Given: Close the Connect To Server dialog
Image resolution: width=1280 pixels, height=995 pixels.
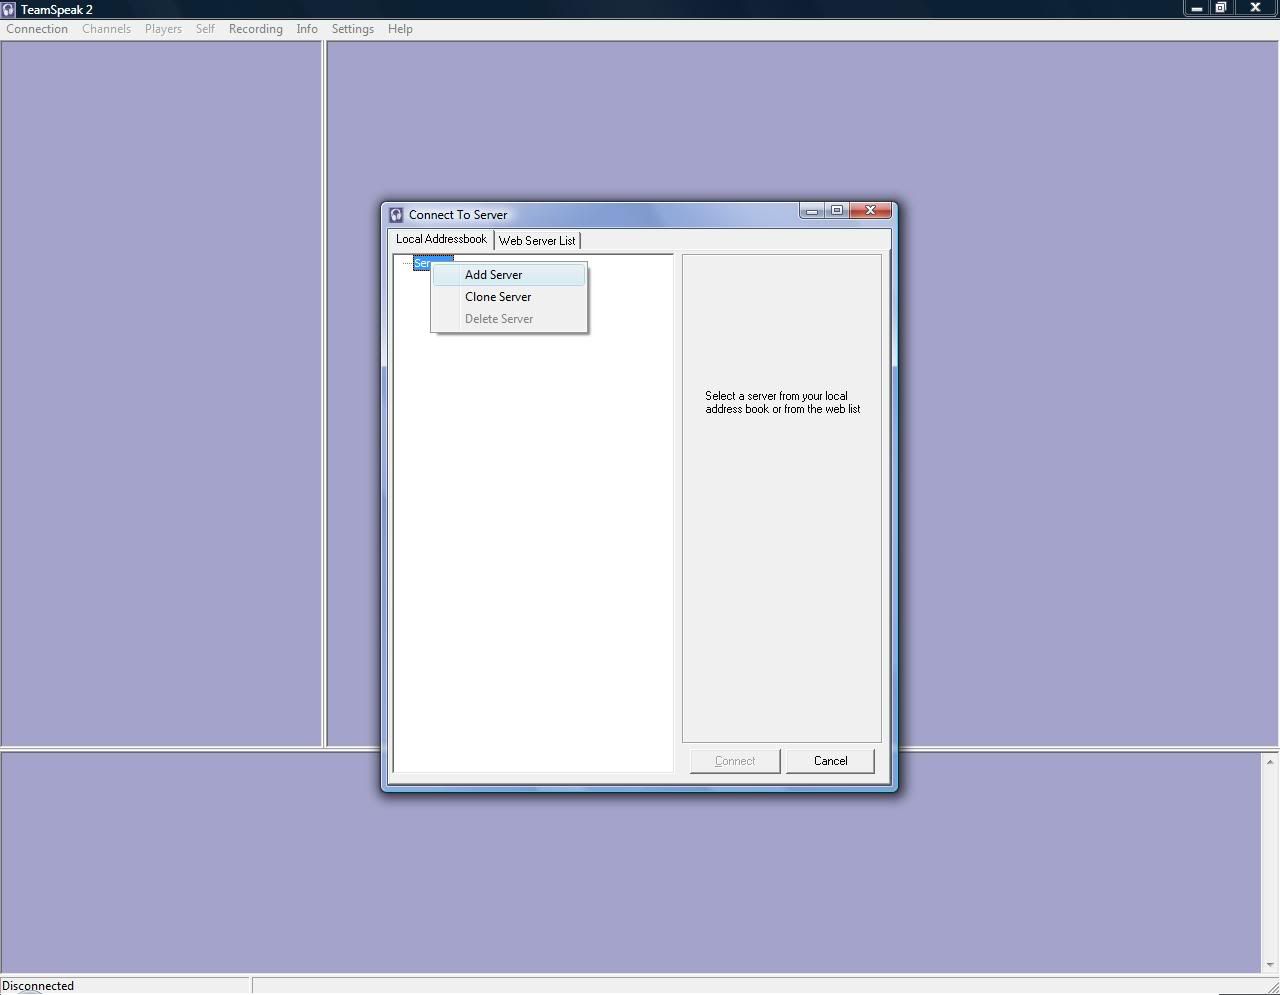Looking at the screenshot, I should pyautogui.click(x=870, y=210).
